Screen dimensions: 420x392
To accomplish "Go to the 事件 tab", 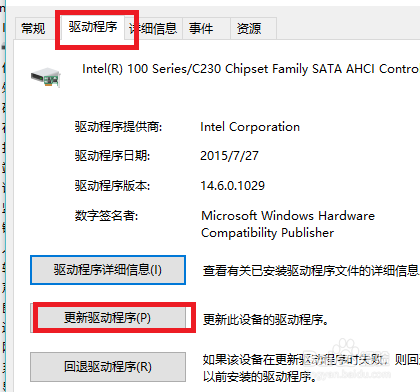I will coord(201,28).
